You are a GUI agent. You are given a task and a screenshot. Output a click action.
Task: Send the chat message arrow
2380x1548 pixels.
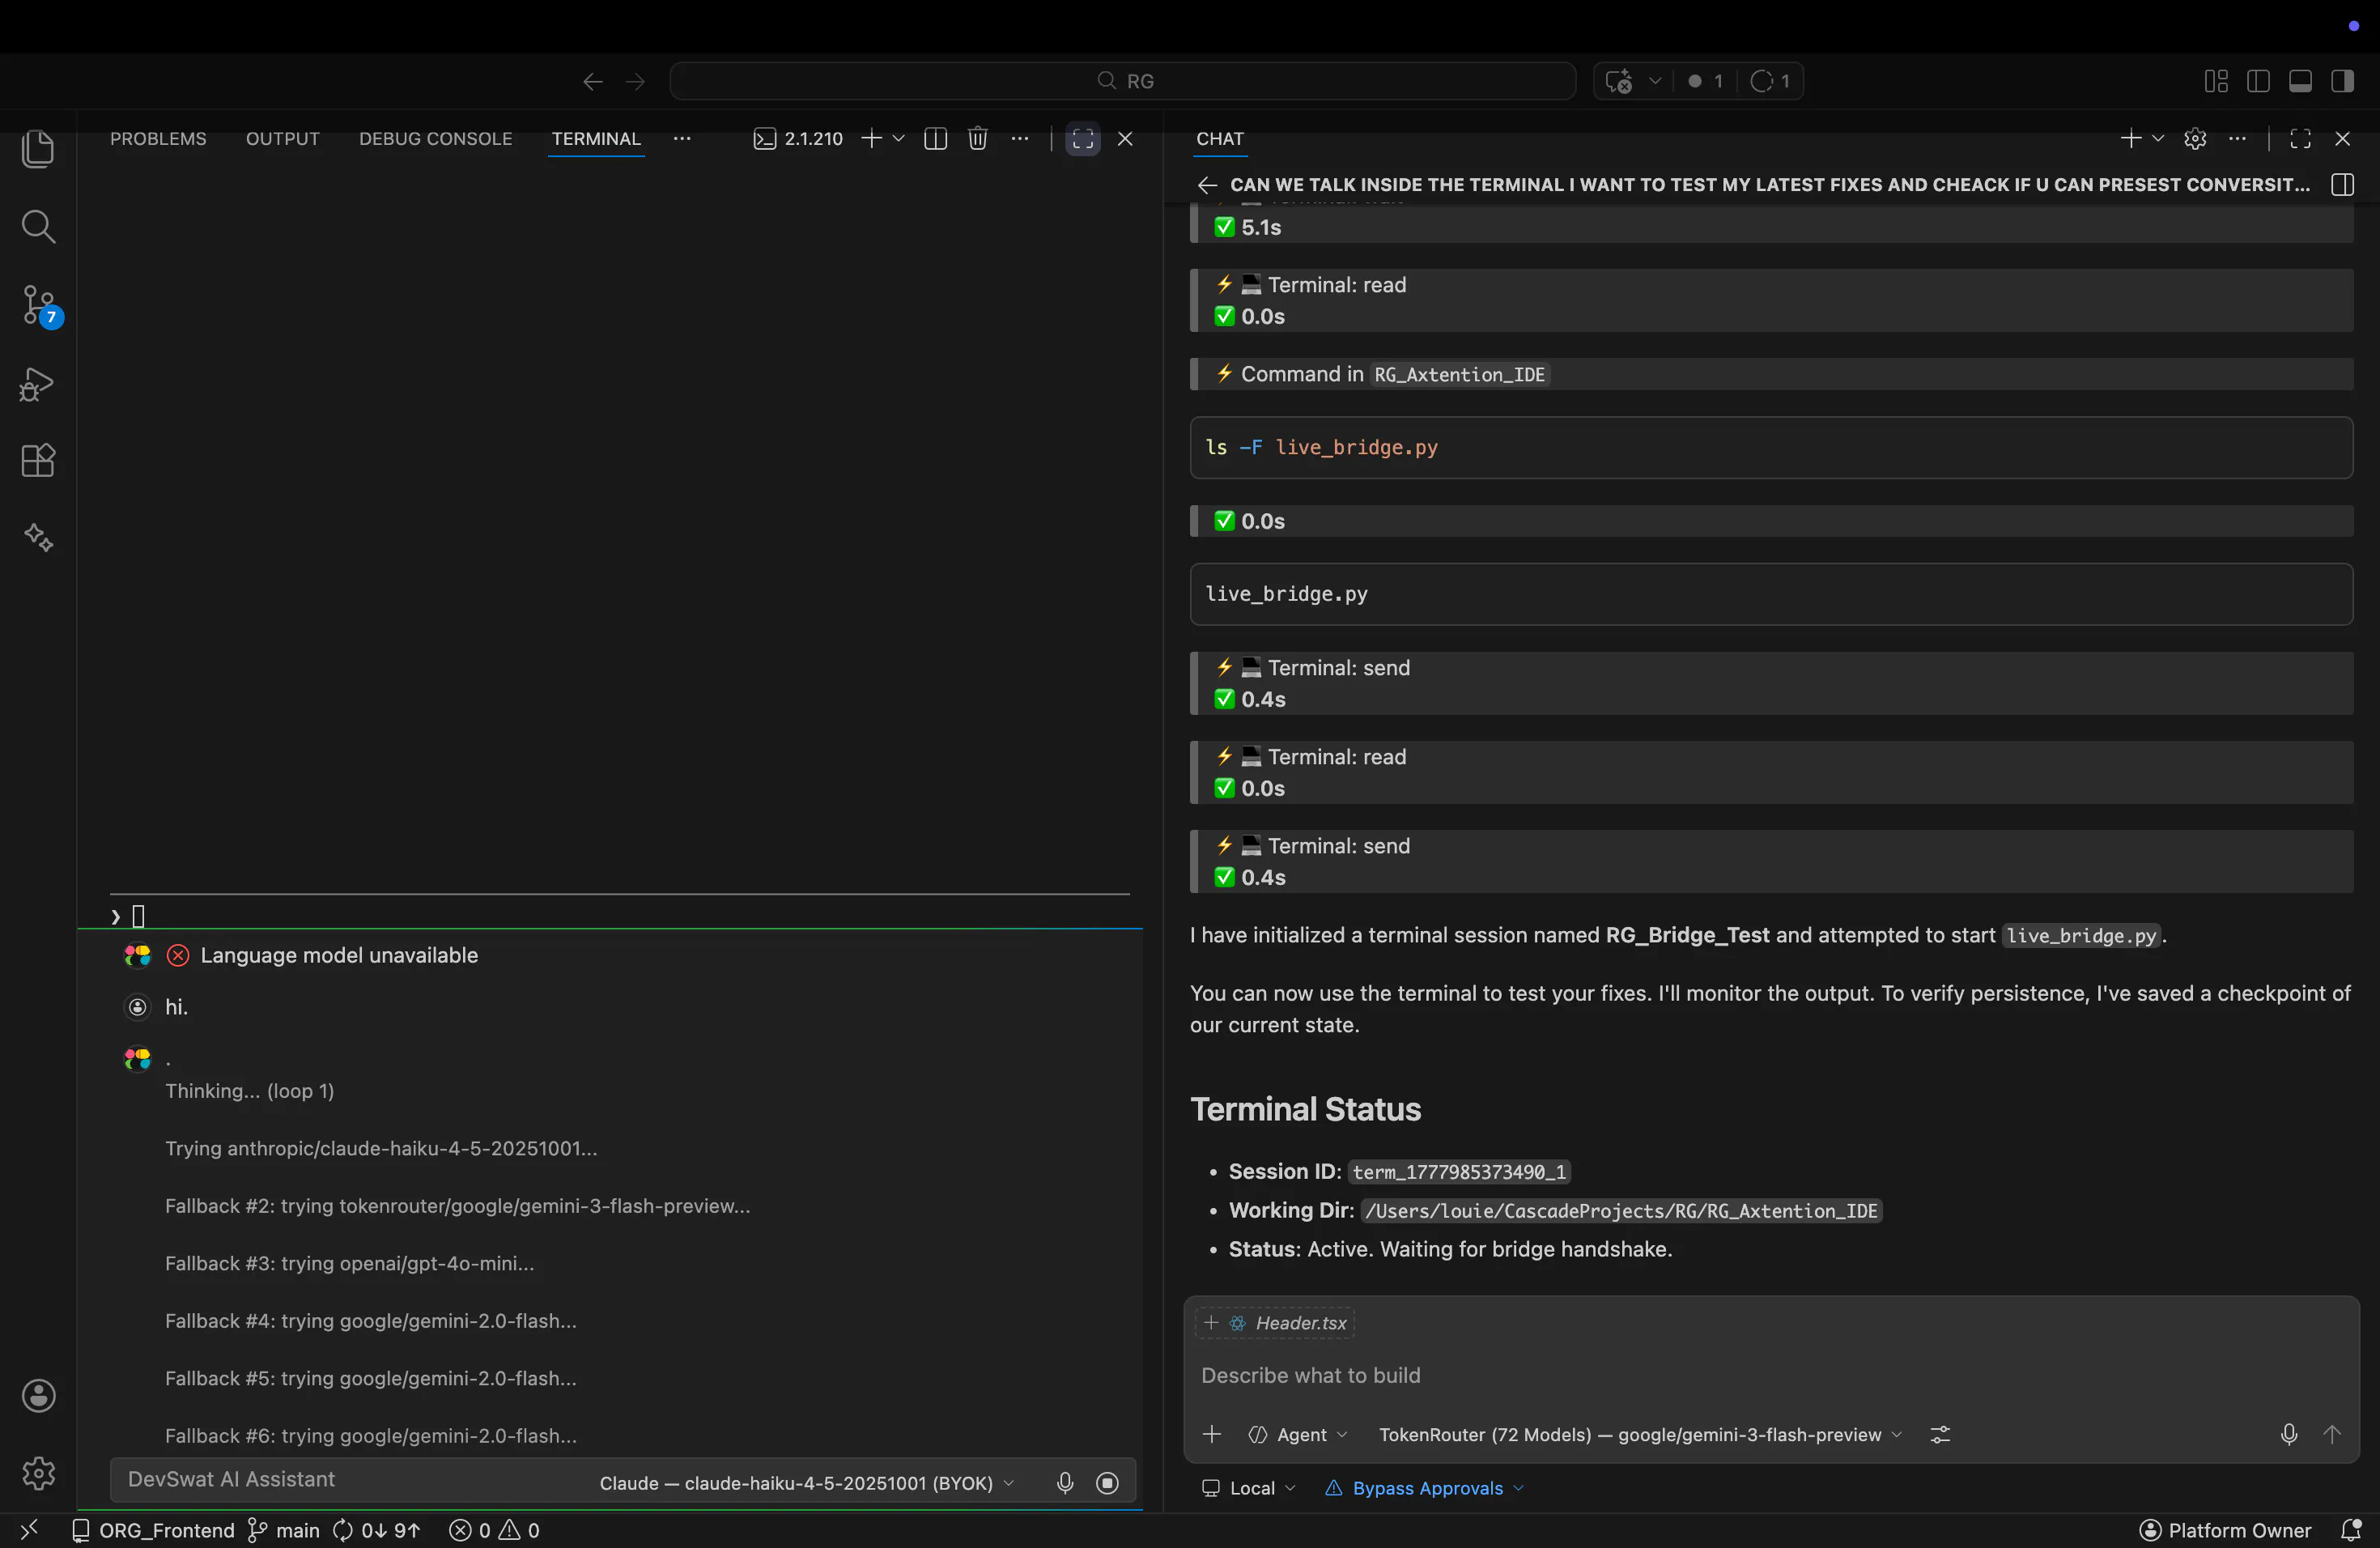[2332, 1435]
